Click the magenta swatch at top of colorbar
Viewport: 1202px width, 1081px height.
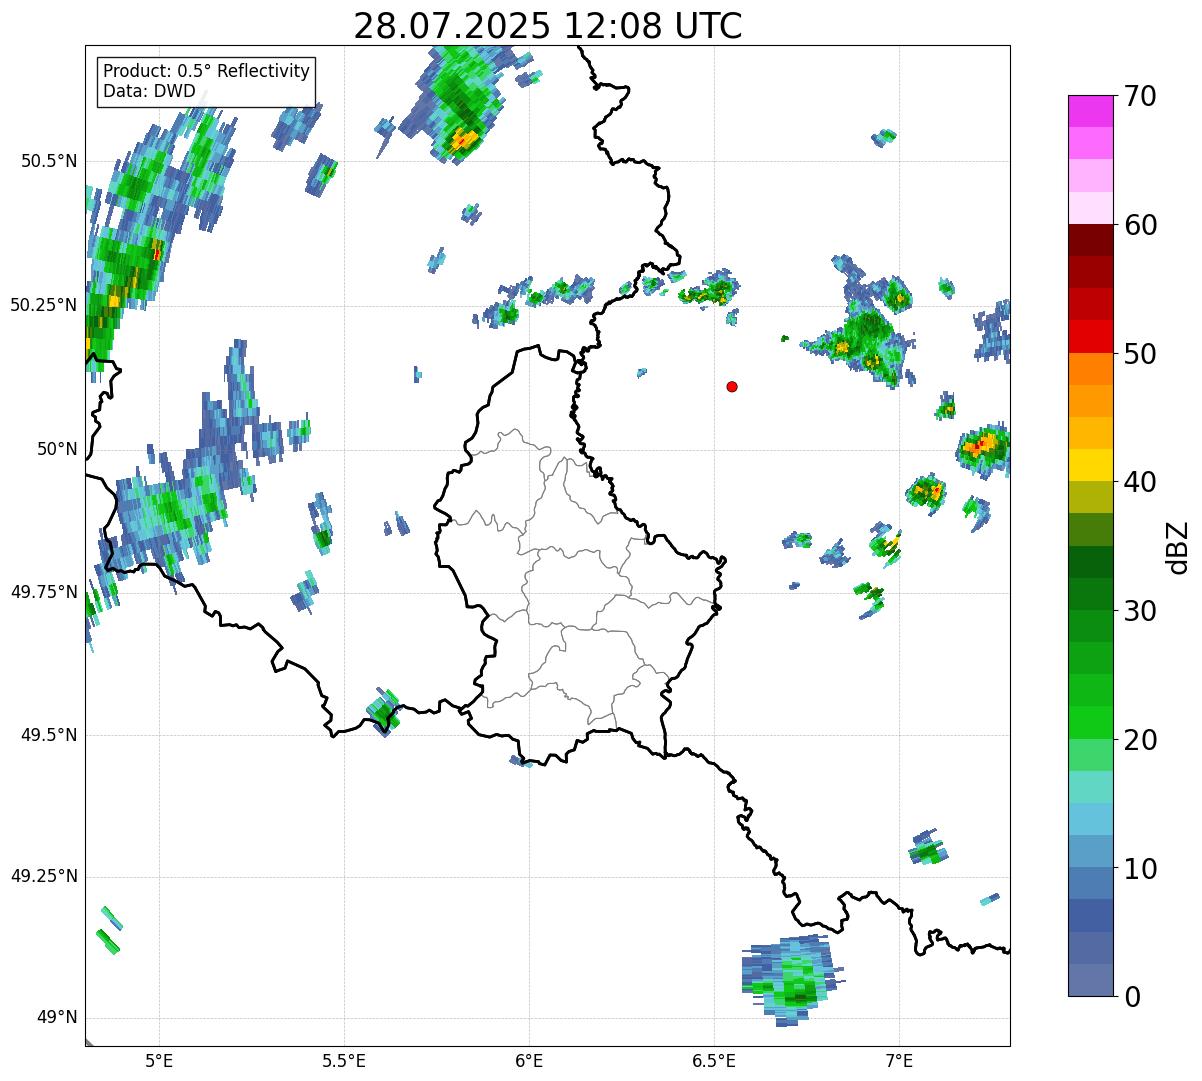click(1089, 111)
